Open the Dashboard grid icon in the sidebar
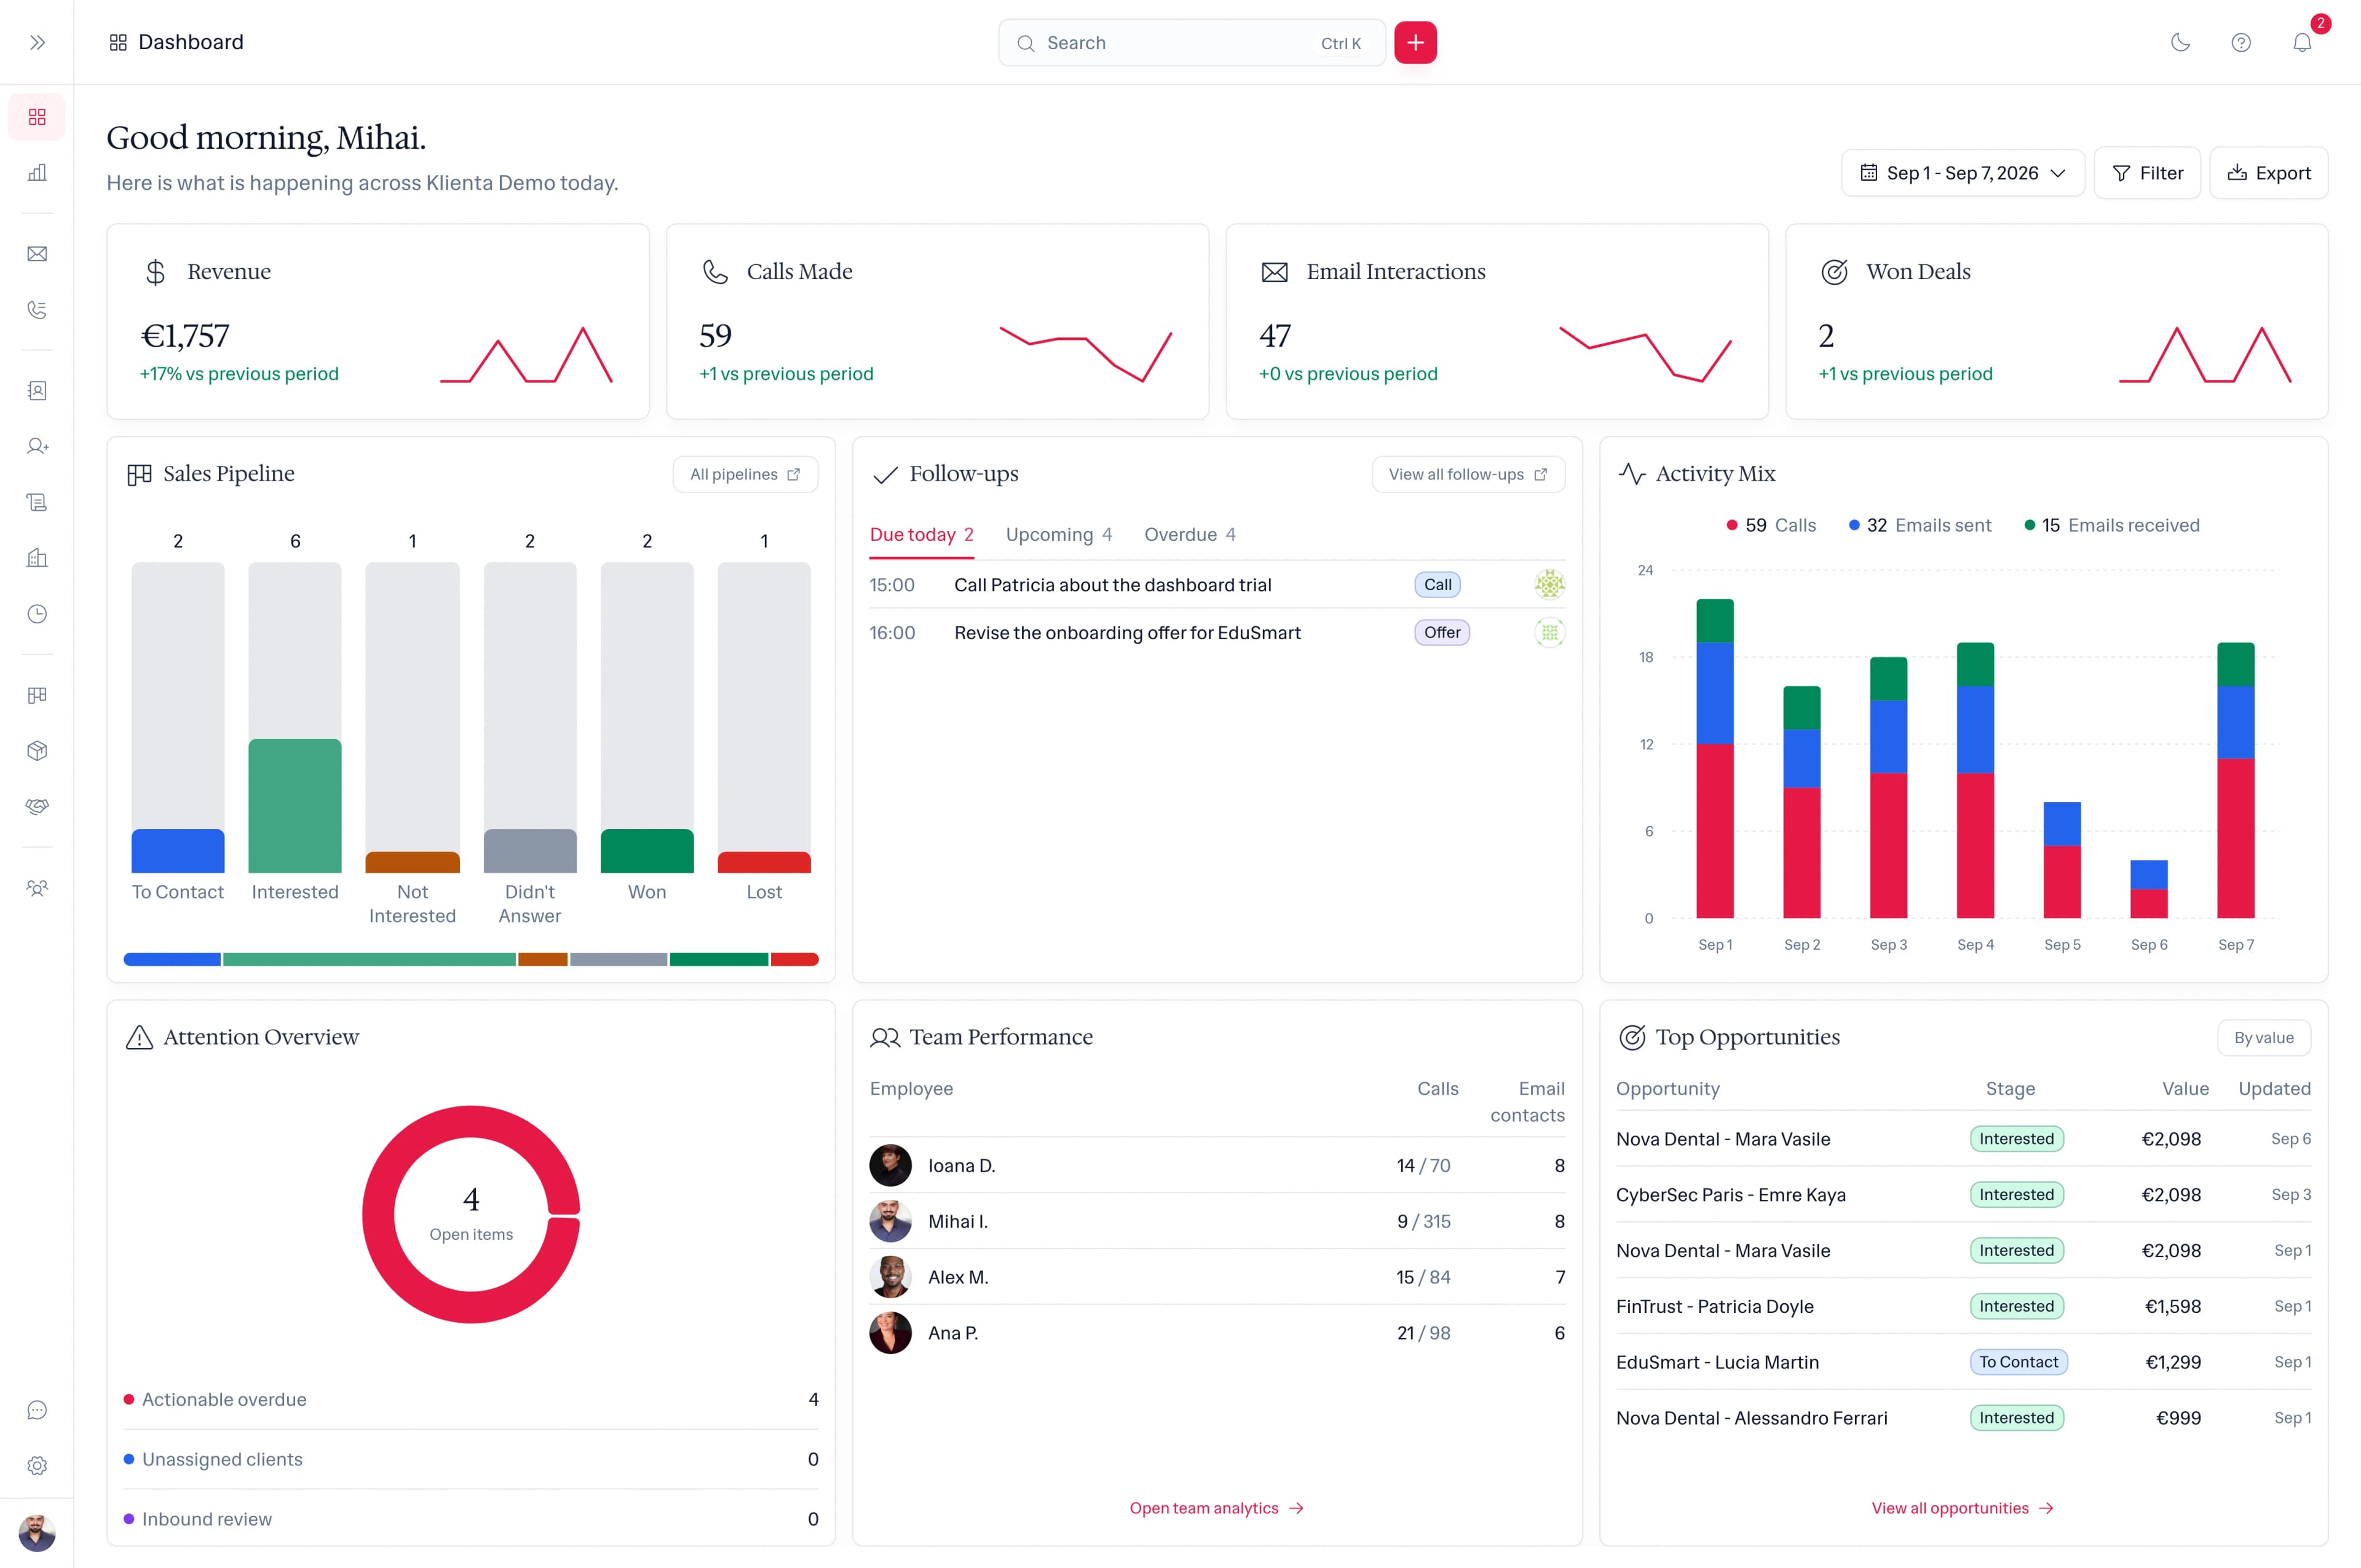2361x1568 pixels. 37,117
